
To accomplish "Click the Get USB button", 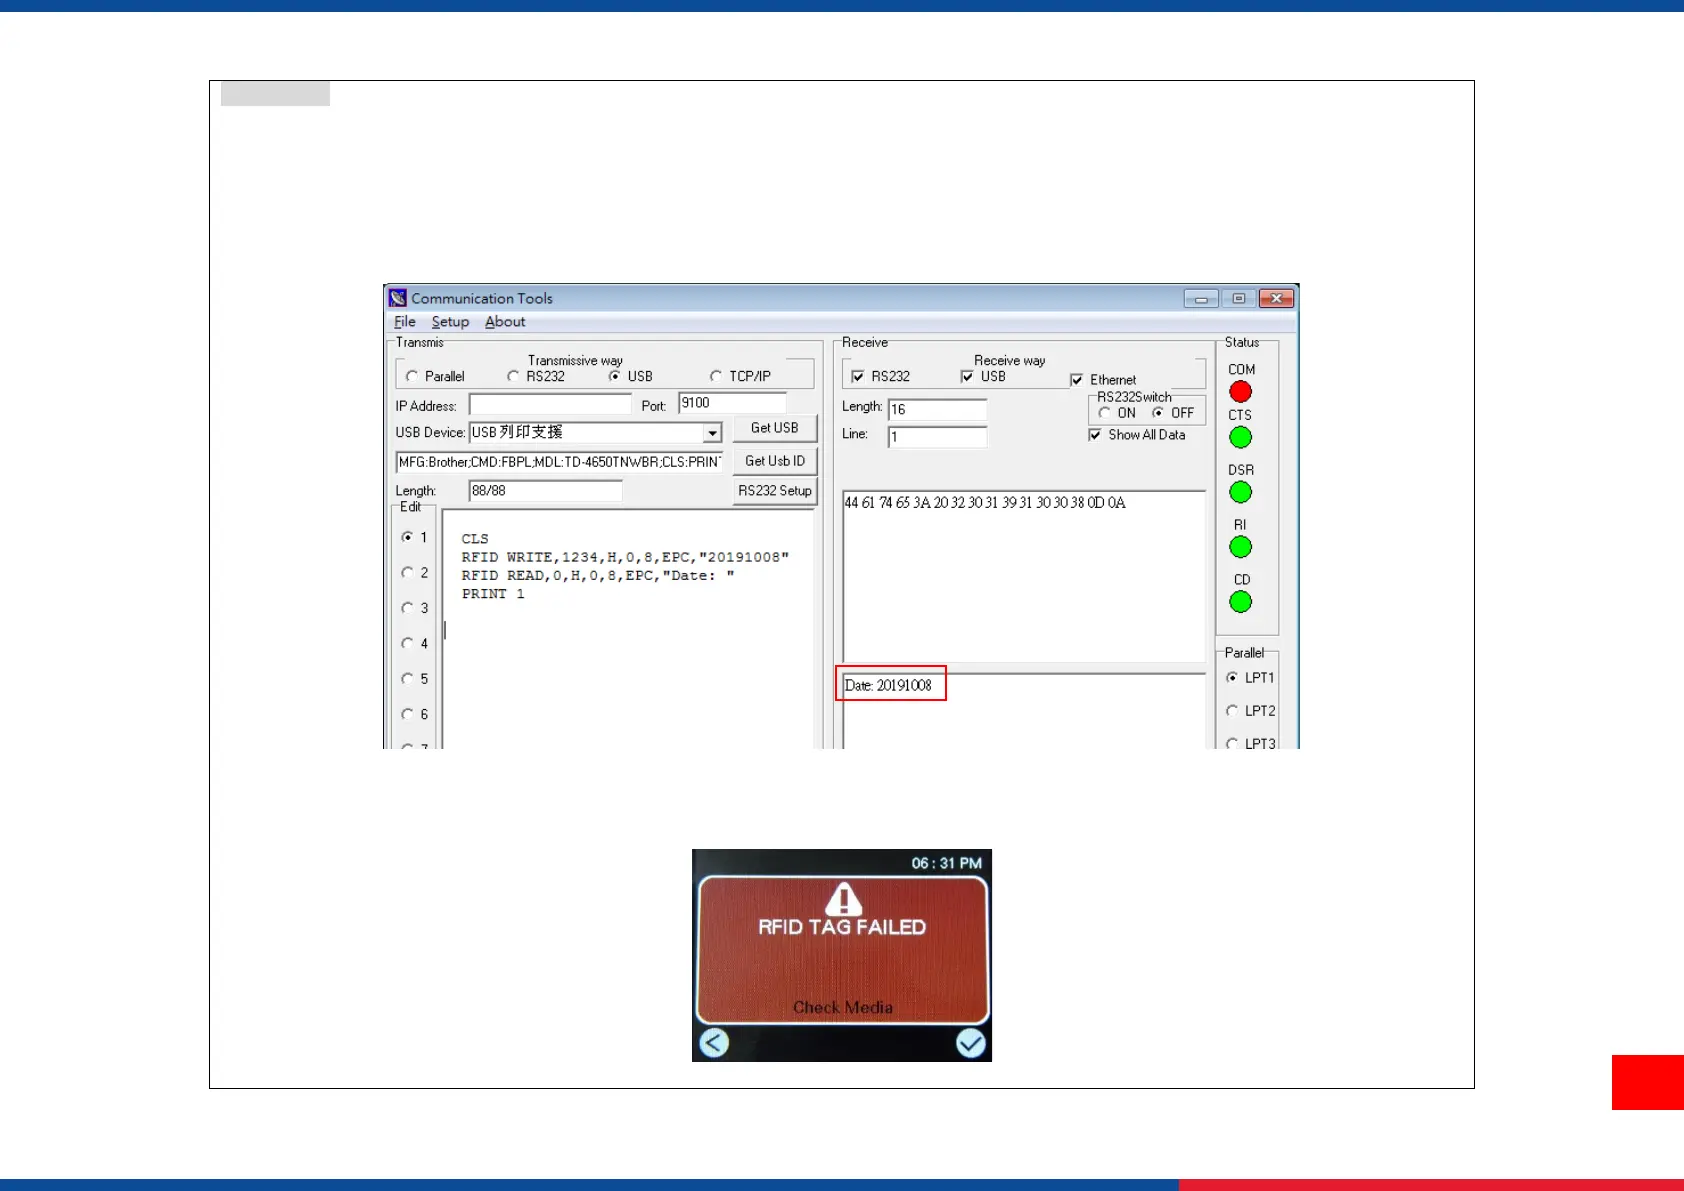I will point(775,428).
